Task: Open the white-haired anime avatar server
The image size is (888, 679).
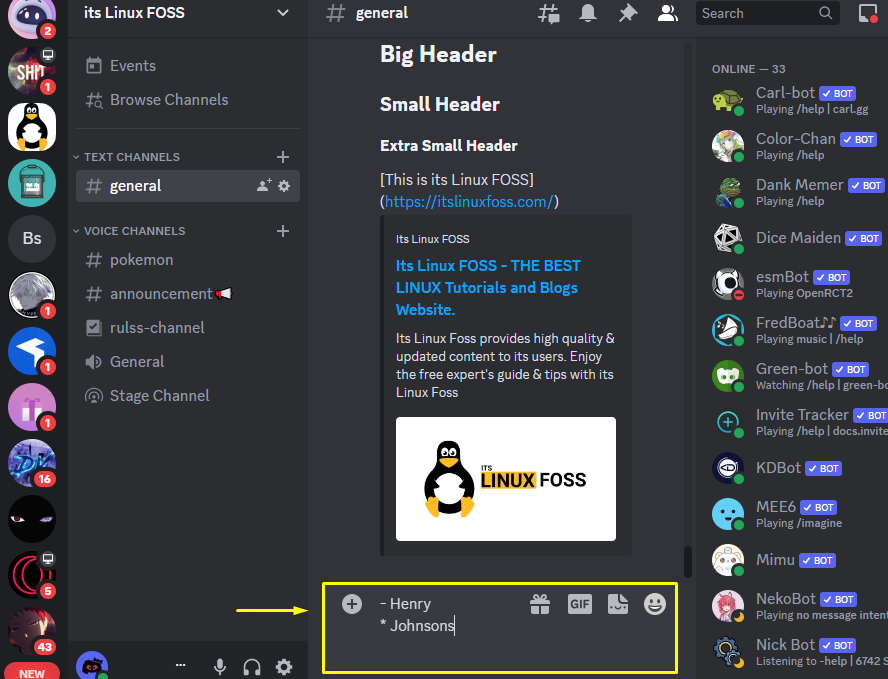Action: (x=32, y=294)
